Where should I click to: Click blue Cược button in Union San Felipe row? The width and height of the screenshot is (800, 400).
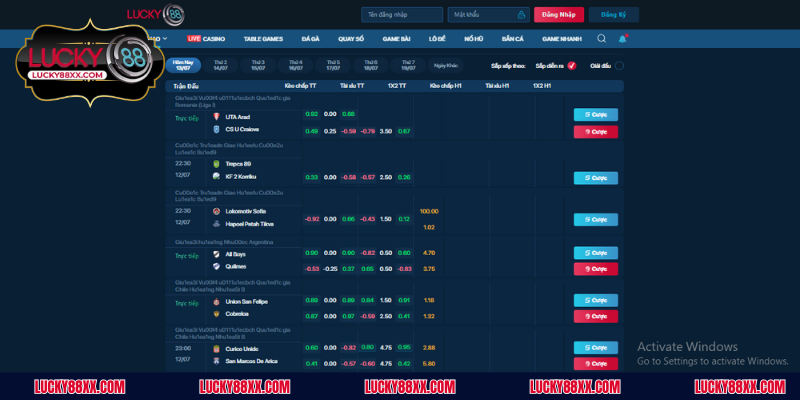pos(595,301)
